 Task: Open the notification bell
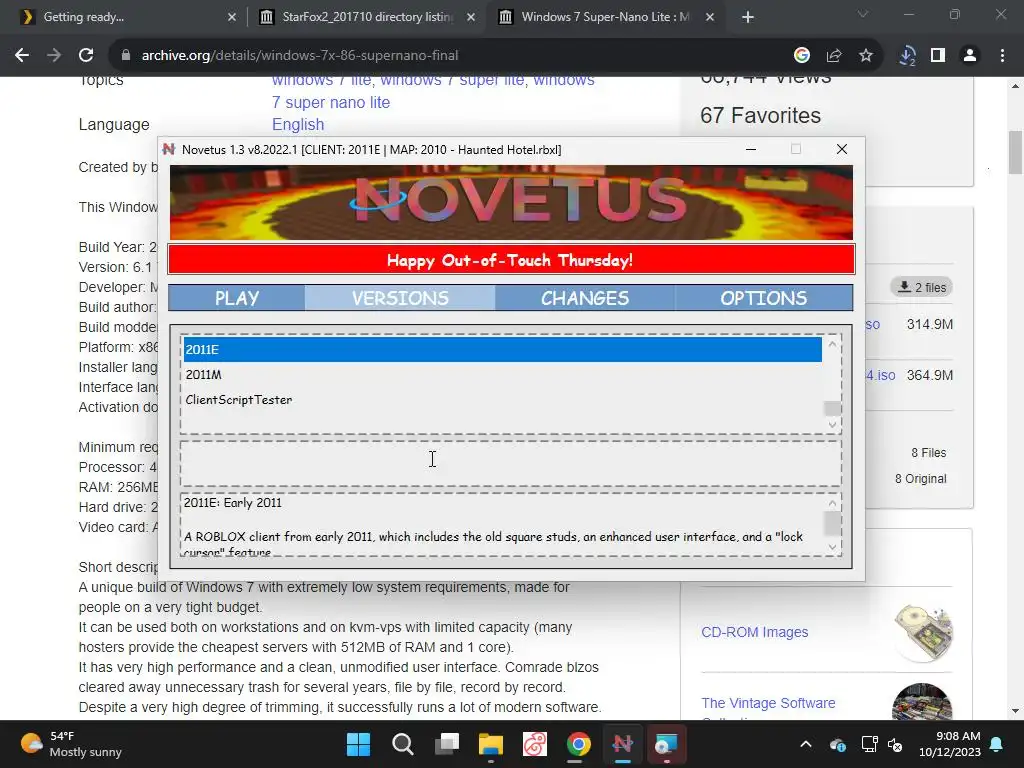pos(997,744)
